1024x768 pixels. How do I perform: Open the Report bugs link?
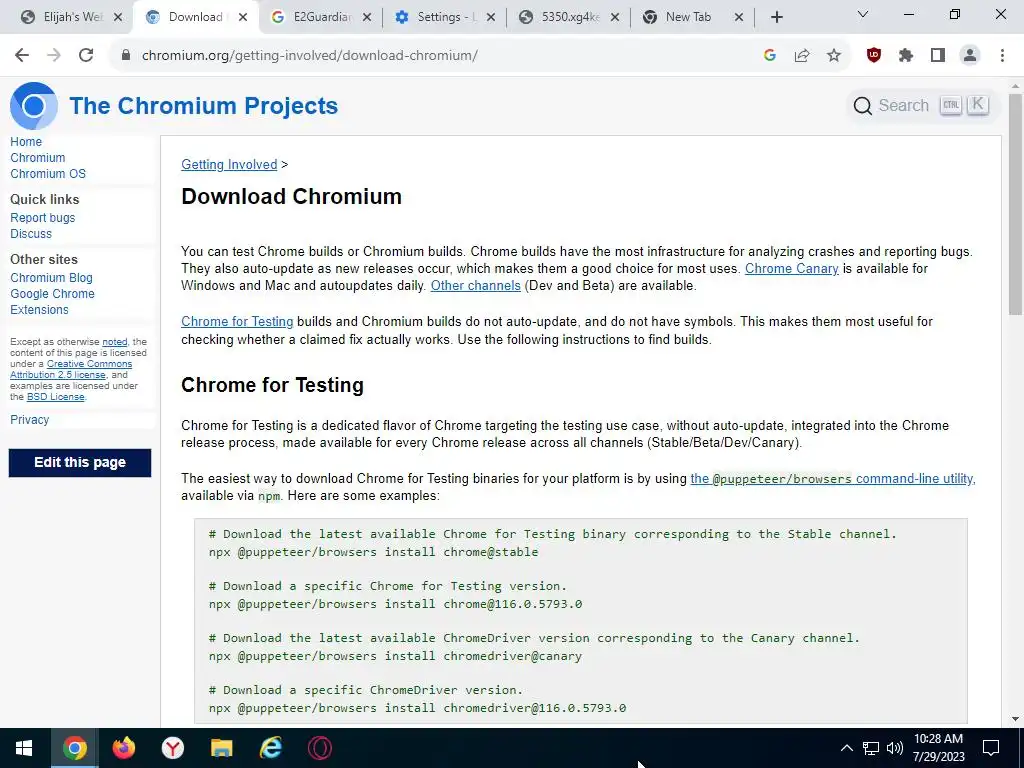pyautogui.click(x=42, y=217)
